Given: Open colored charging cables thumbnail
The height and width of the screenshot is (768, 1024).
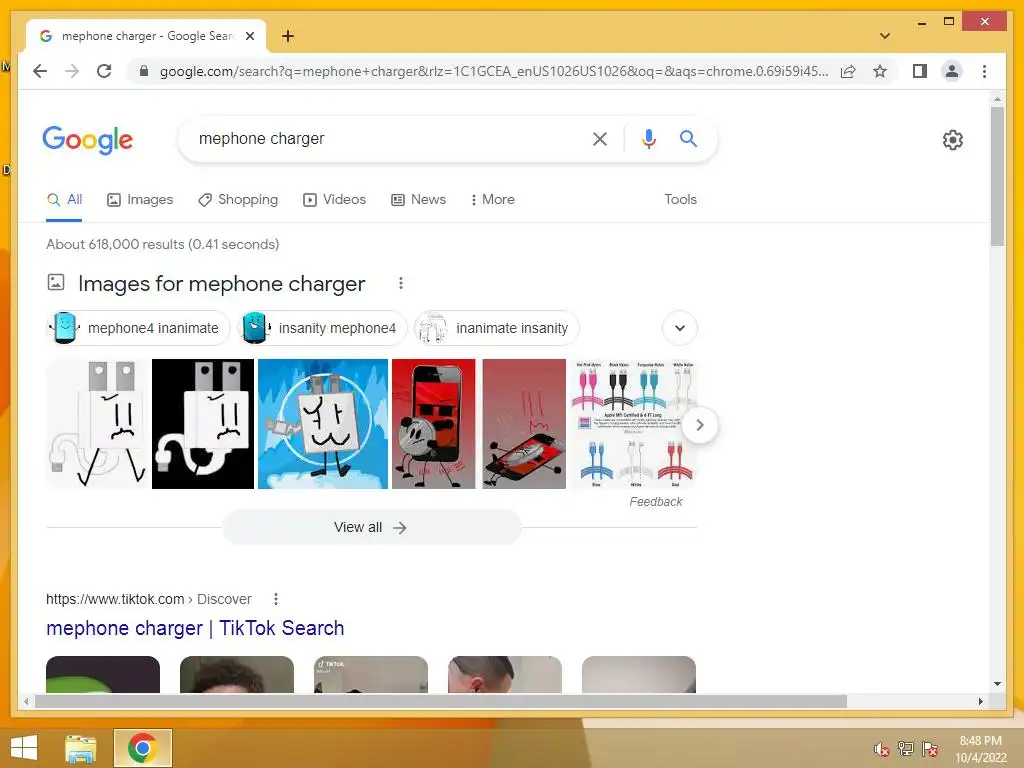Looking at the screenshot, I should click(x=633, y=423).
